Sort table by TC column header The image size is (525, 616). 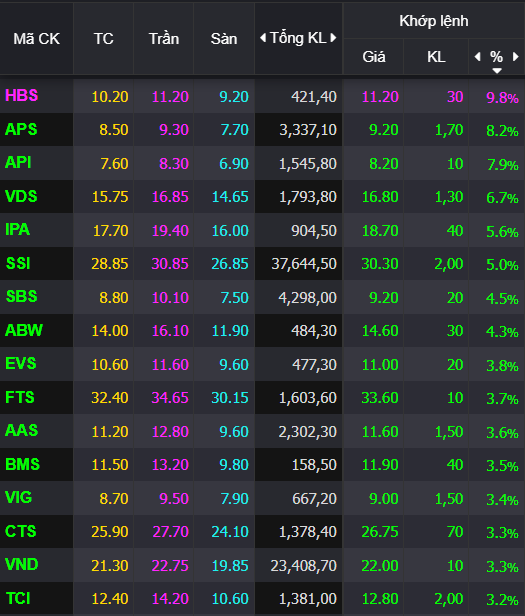click(x=103, y=38)
